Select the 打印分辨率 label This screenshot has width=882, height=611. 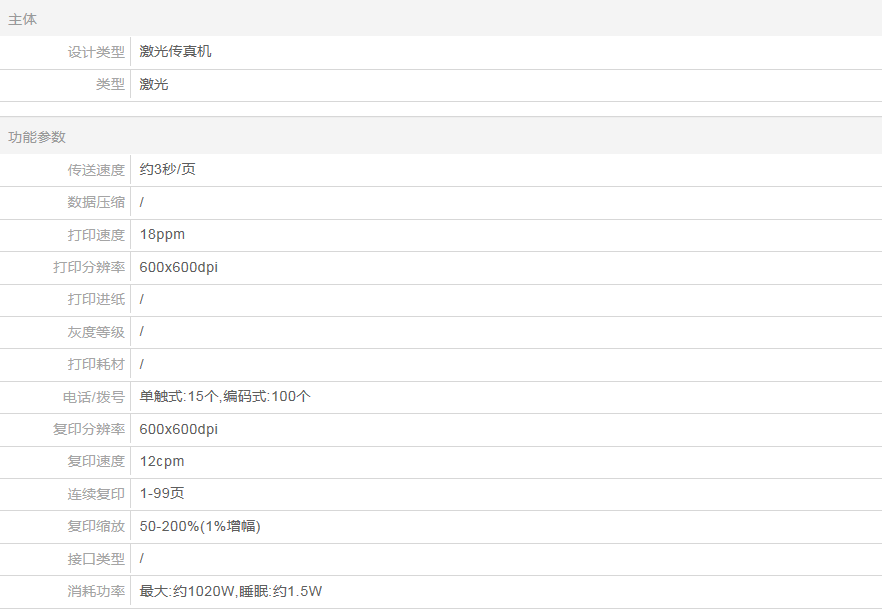click(x=89, y=267)
